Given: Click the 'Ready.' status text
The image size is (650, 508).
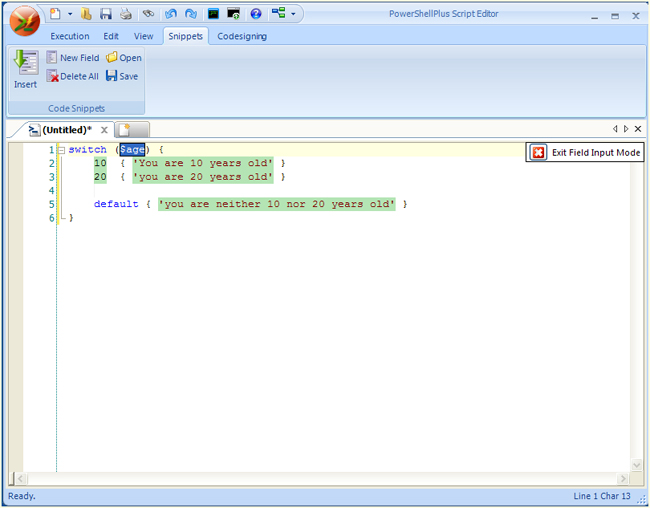Looking at the screenshot, I should pyautogui.click(x=22, y=496).
